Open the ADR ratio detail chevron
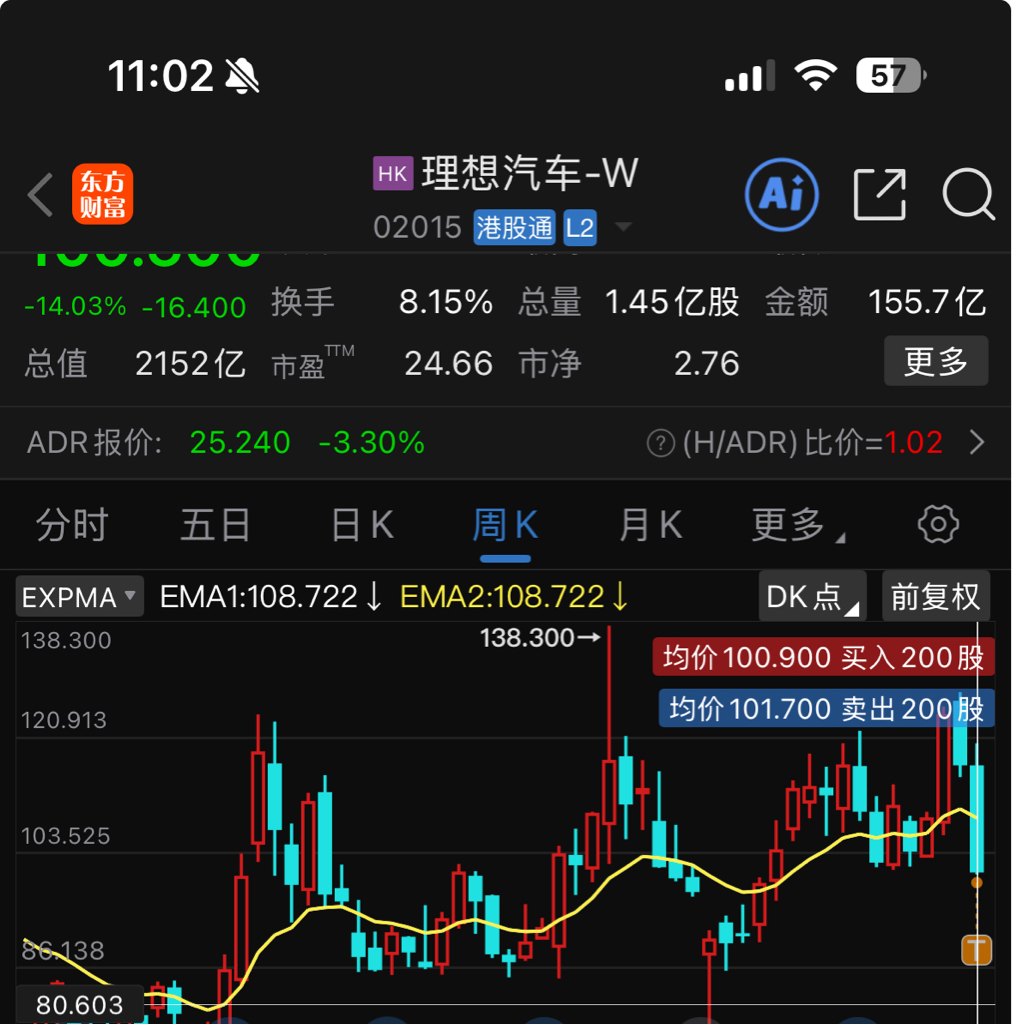1012x1024 pixels. pos(977,442)
